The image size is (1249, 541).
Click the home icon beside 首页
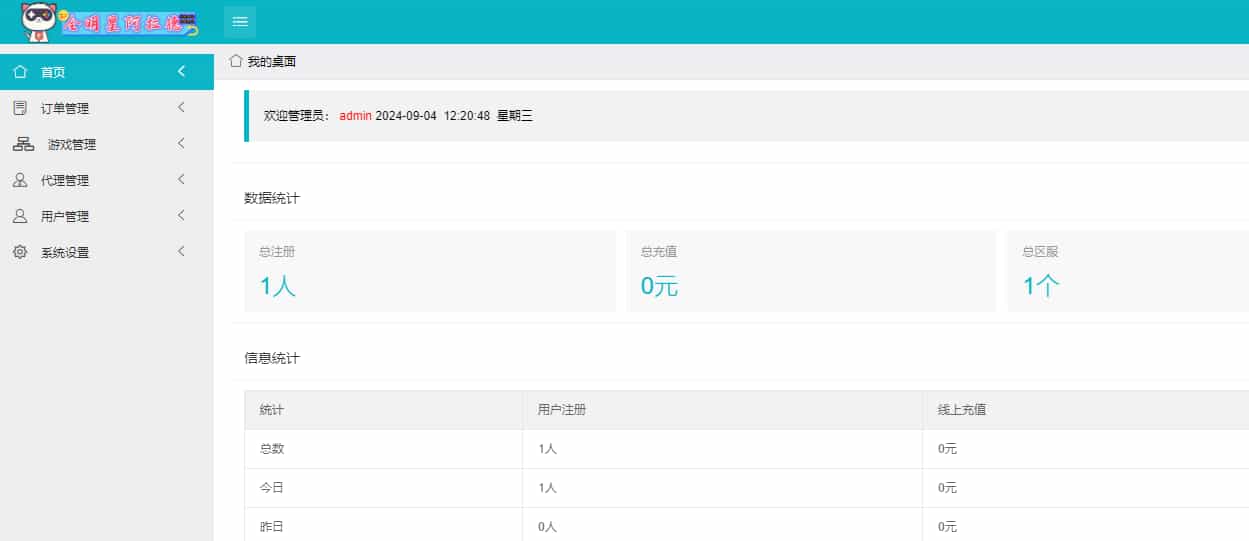click(20, 72)
